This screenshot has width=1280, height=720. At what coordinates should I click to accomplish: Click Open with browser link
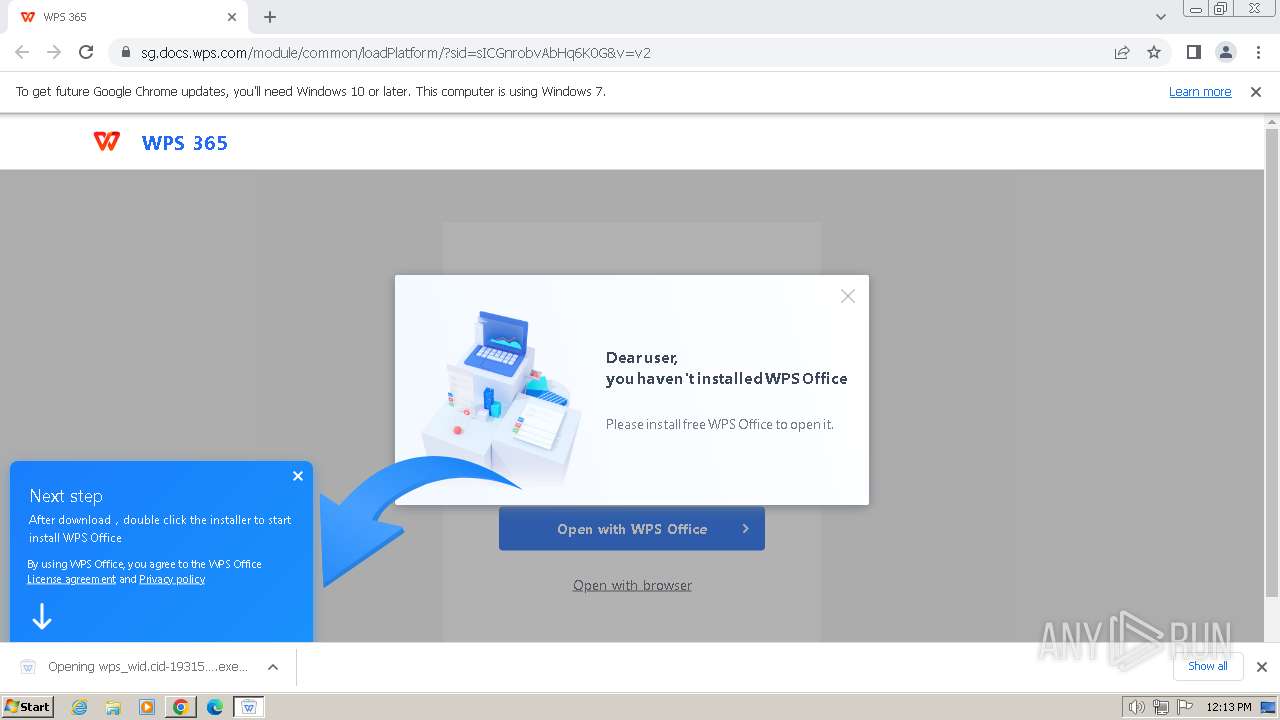(632, 585)
